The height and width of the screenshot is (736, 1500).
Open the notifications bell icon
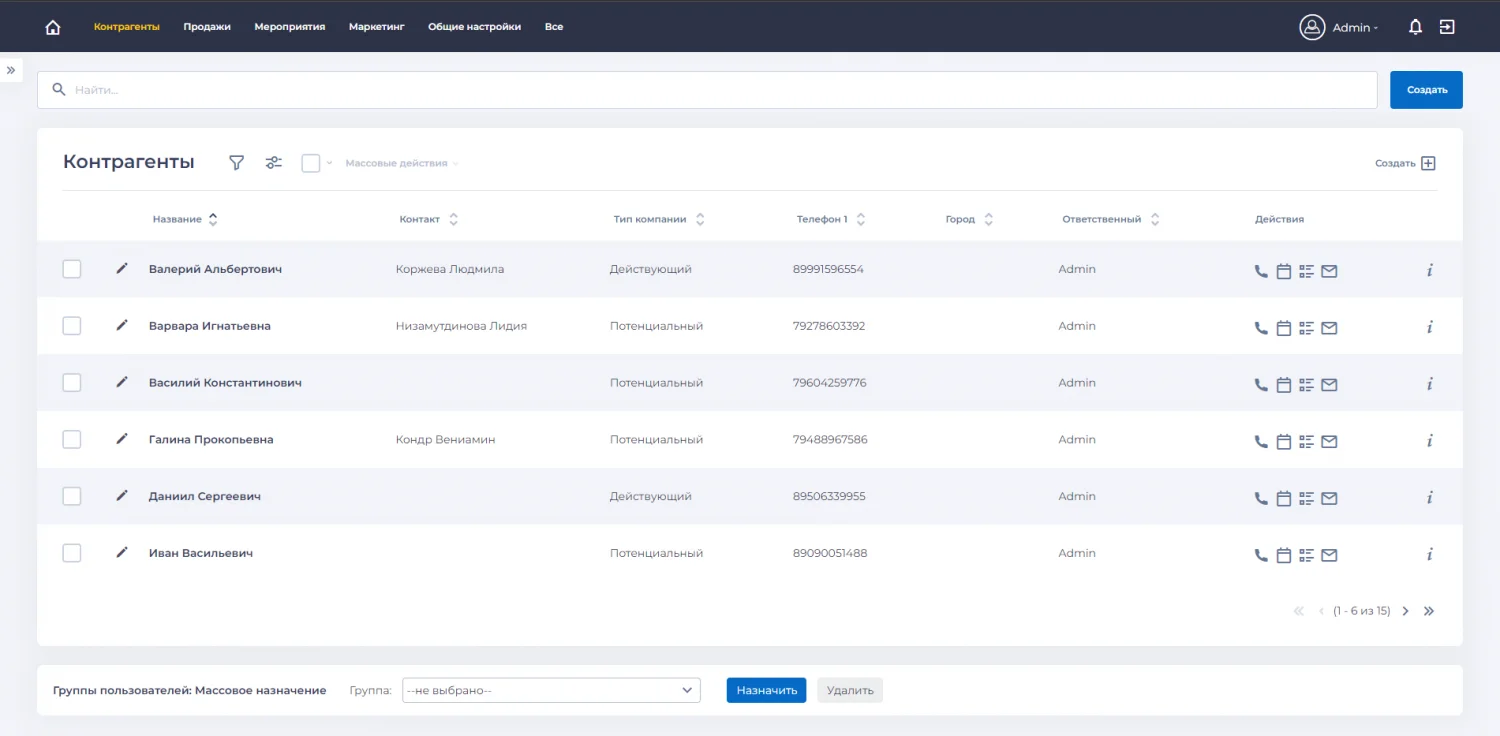tap(1415, 27)
